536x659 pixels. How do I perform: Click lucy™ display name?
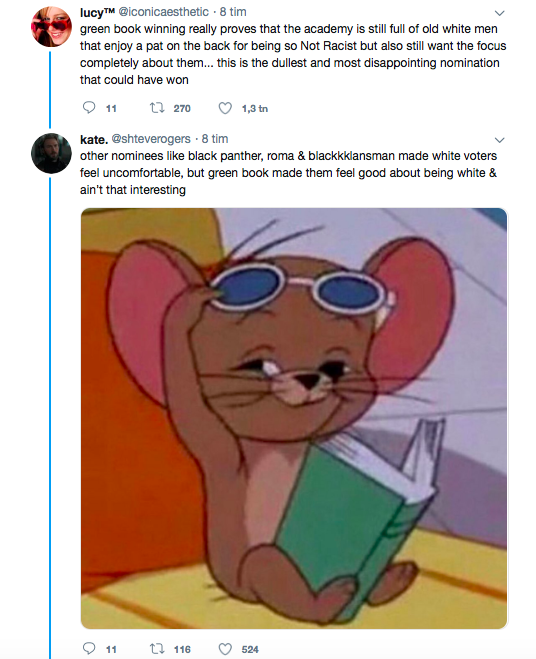(x=97, y=12)
